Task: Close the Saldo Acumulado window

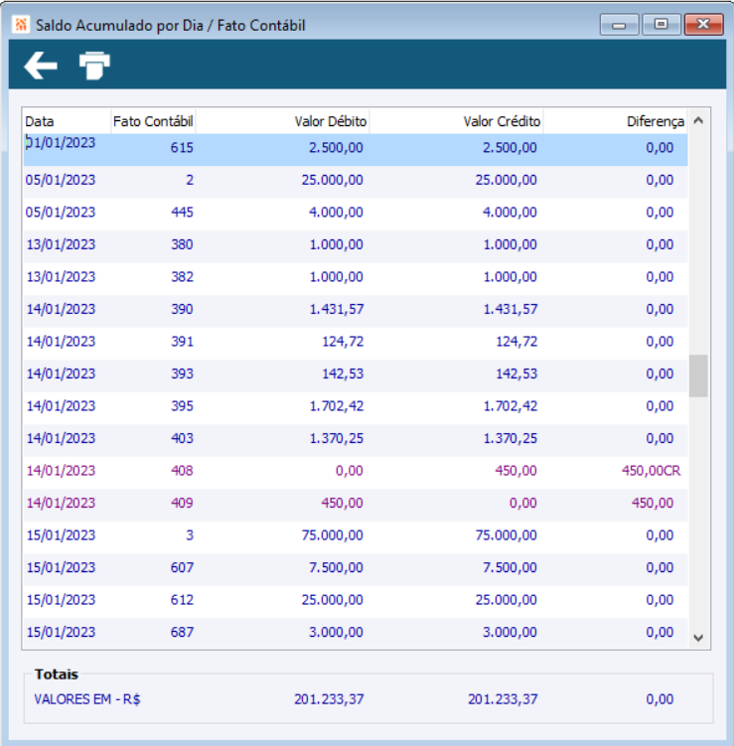Action: pyautogui.click(x=704, y=25)
